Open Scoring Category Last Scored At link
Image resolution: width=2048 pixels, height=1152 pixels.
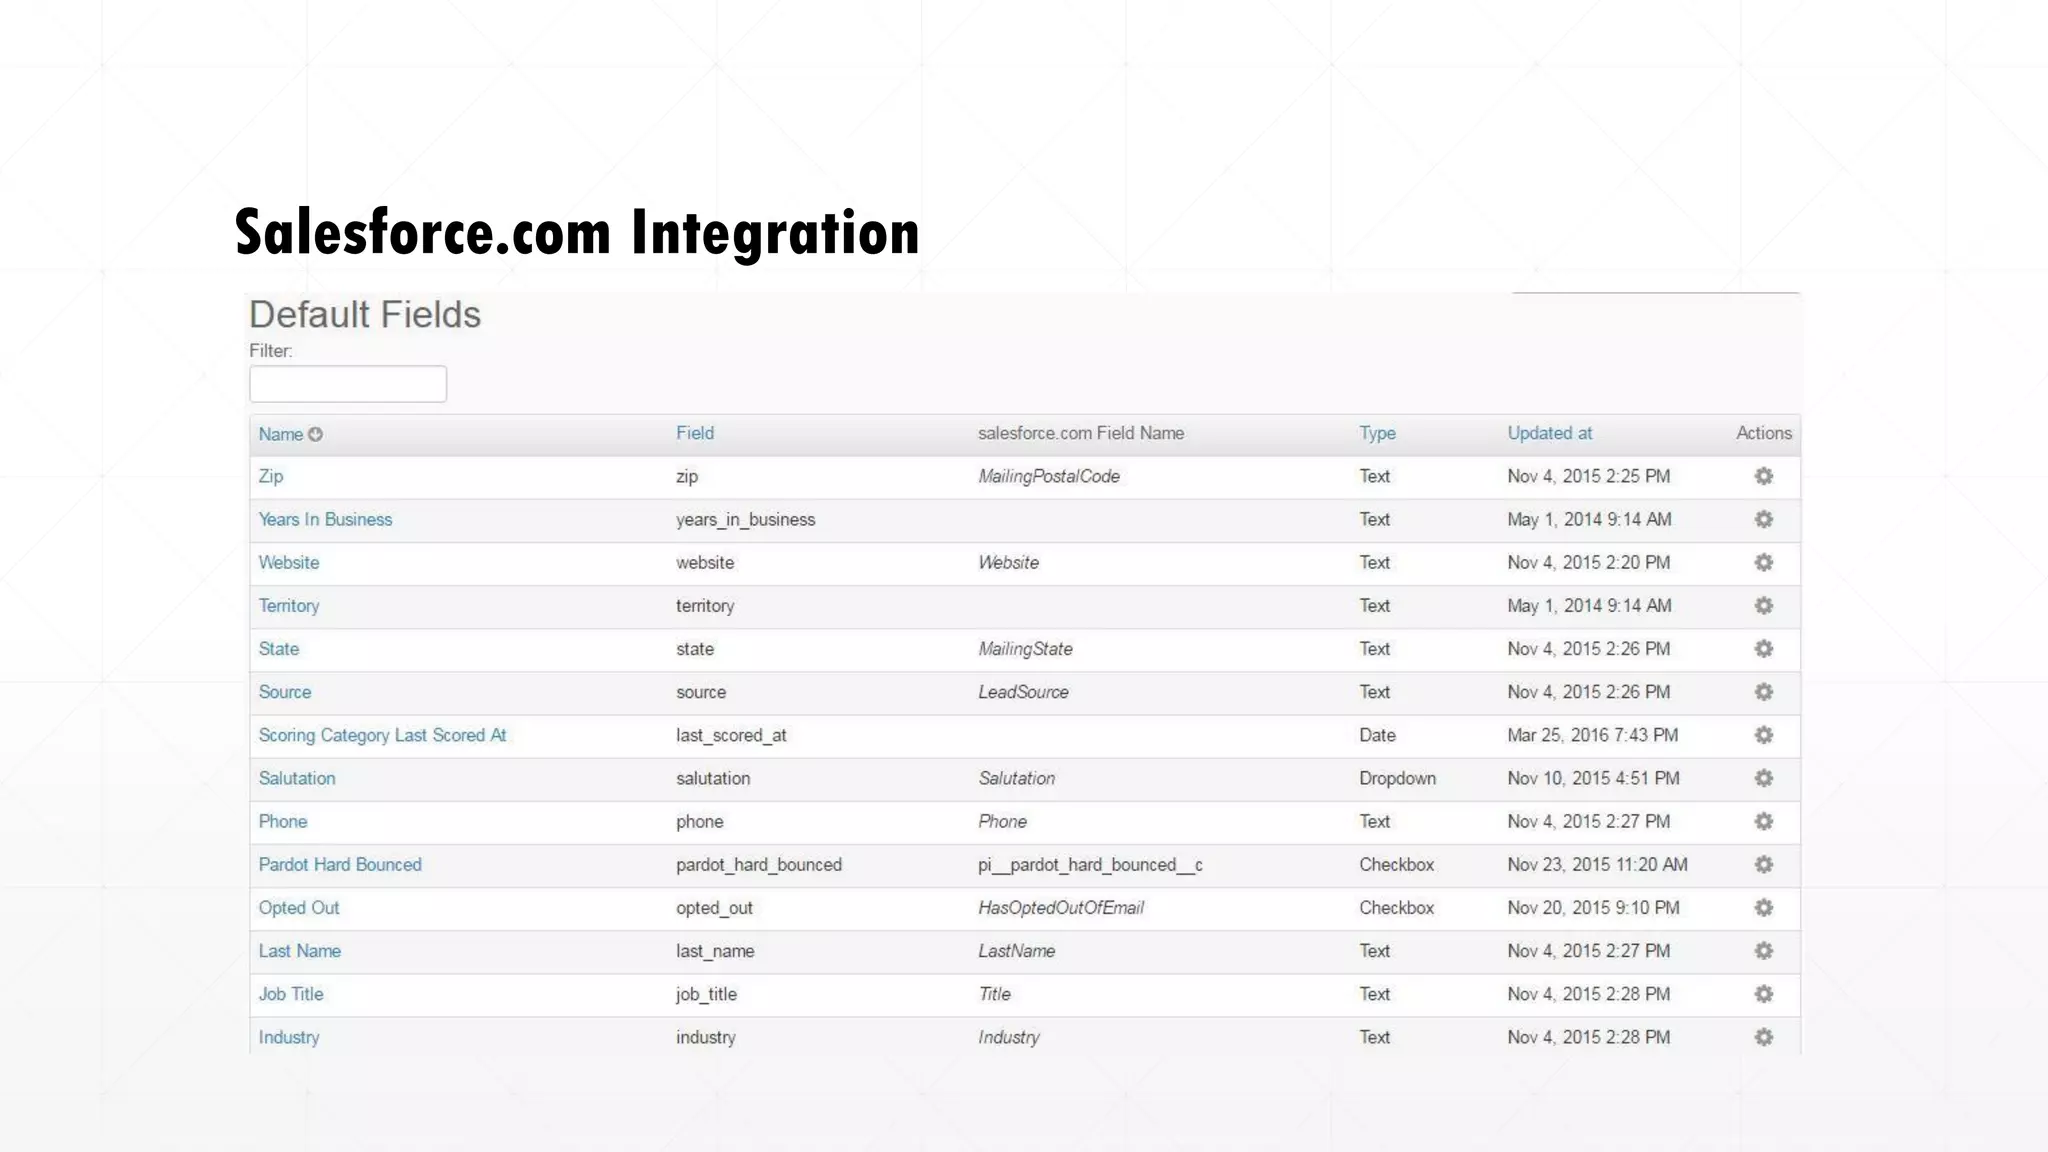382,735
